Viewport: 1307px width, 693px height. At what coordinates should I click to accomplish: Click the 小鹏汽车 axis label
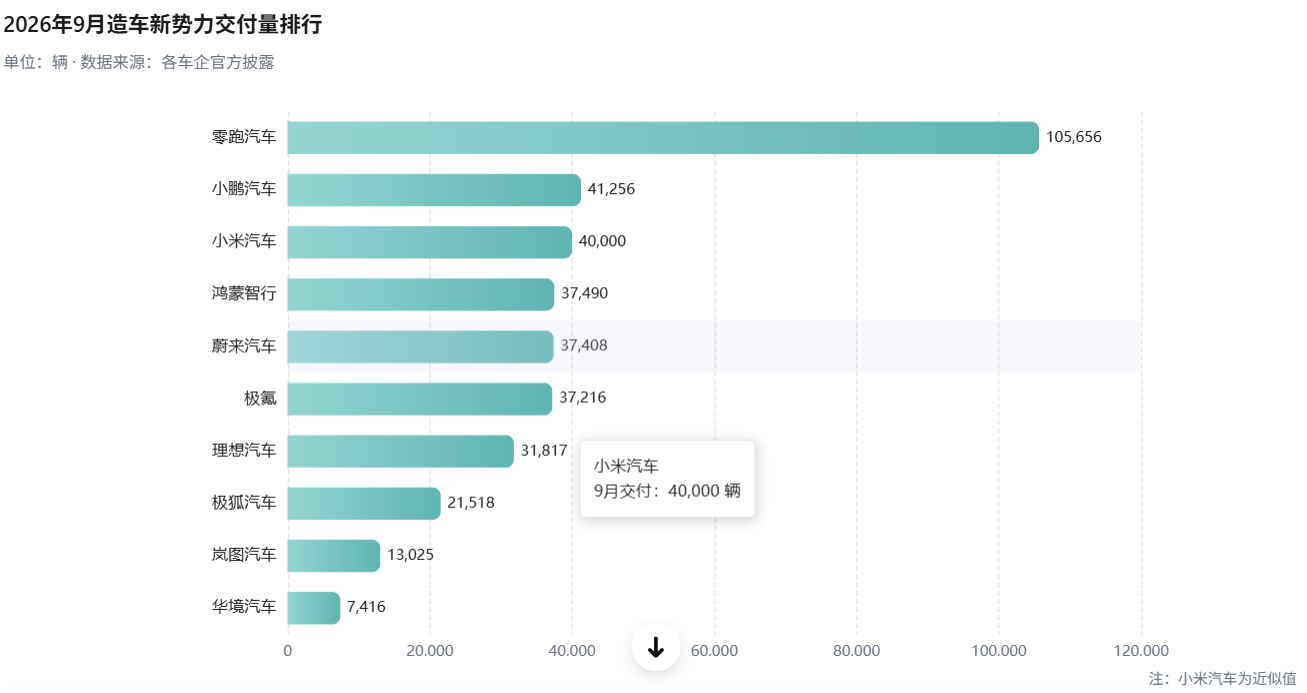point(244,189)
